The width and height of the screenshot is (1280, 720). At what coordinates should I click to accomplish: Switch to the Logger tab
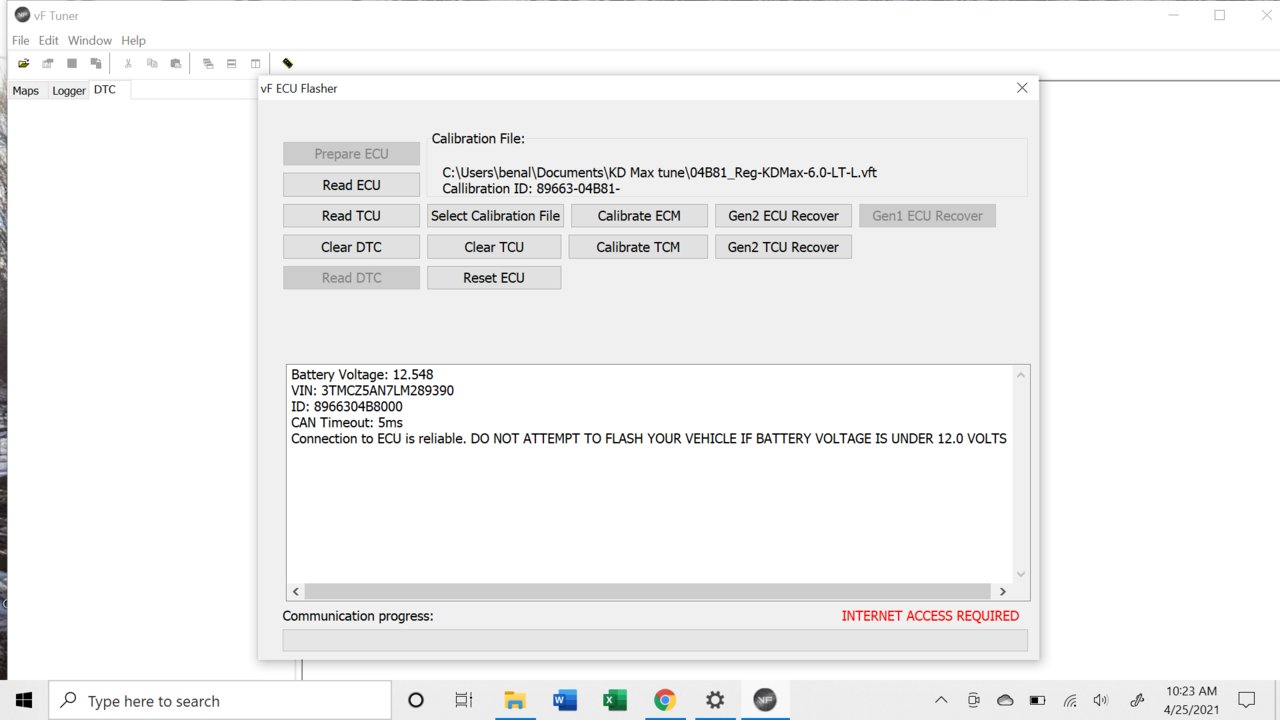69,90
